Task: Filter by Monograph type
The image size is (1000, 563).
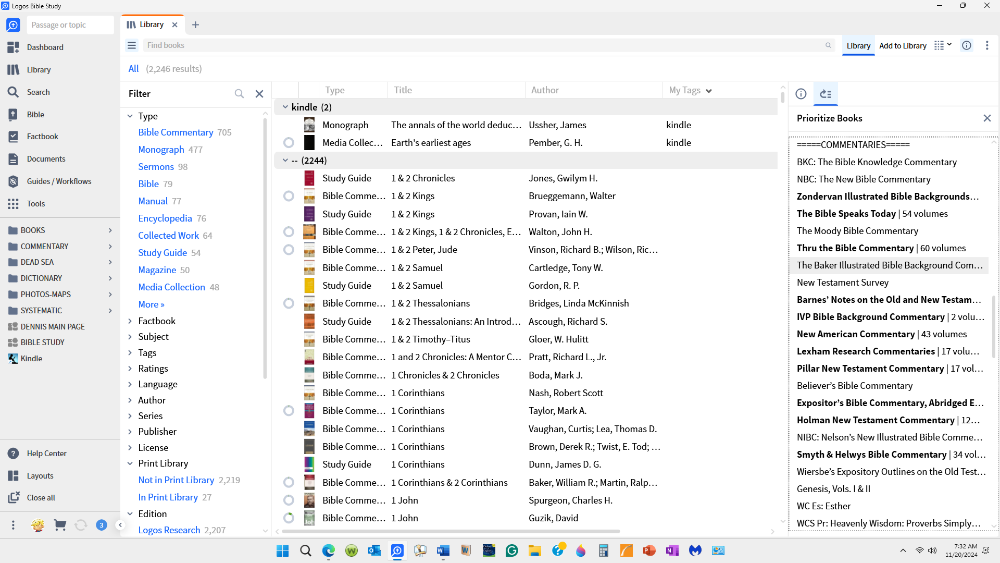Action: tap(161, 150)
